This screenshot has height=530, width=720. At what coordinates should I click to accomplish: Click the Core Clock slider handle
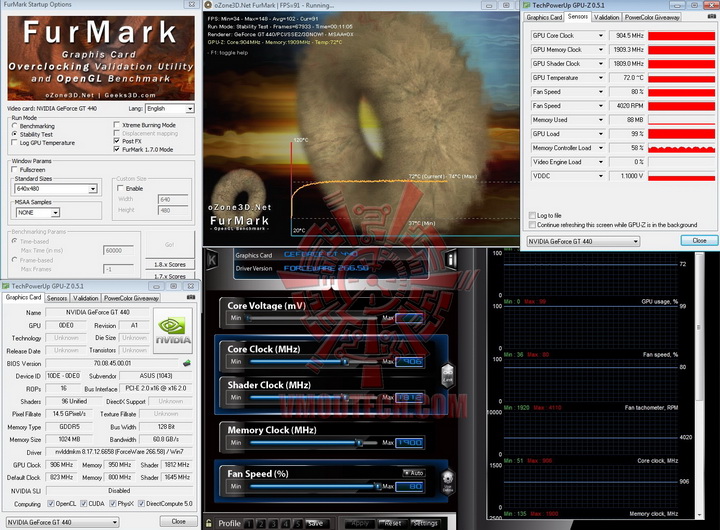[345, 362]
